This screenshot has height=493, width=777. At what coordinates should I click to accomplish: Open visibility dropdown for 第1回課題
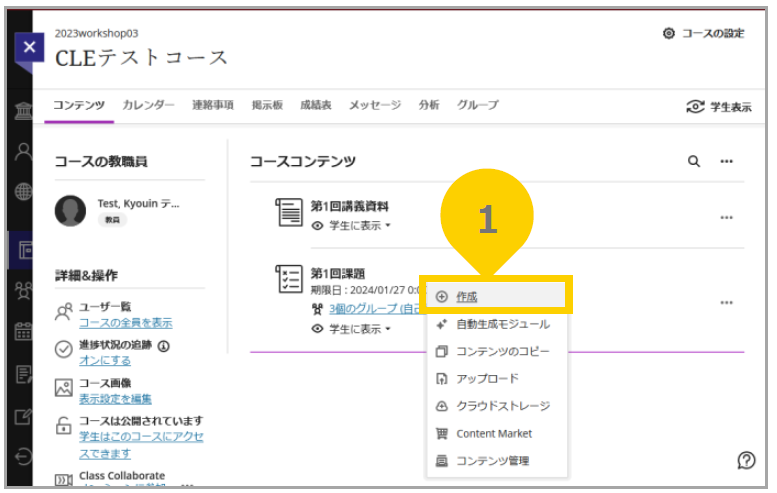point(360,329)
